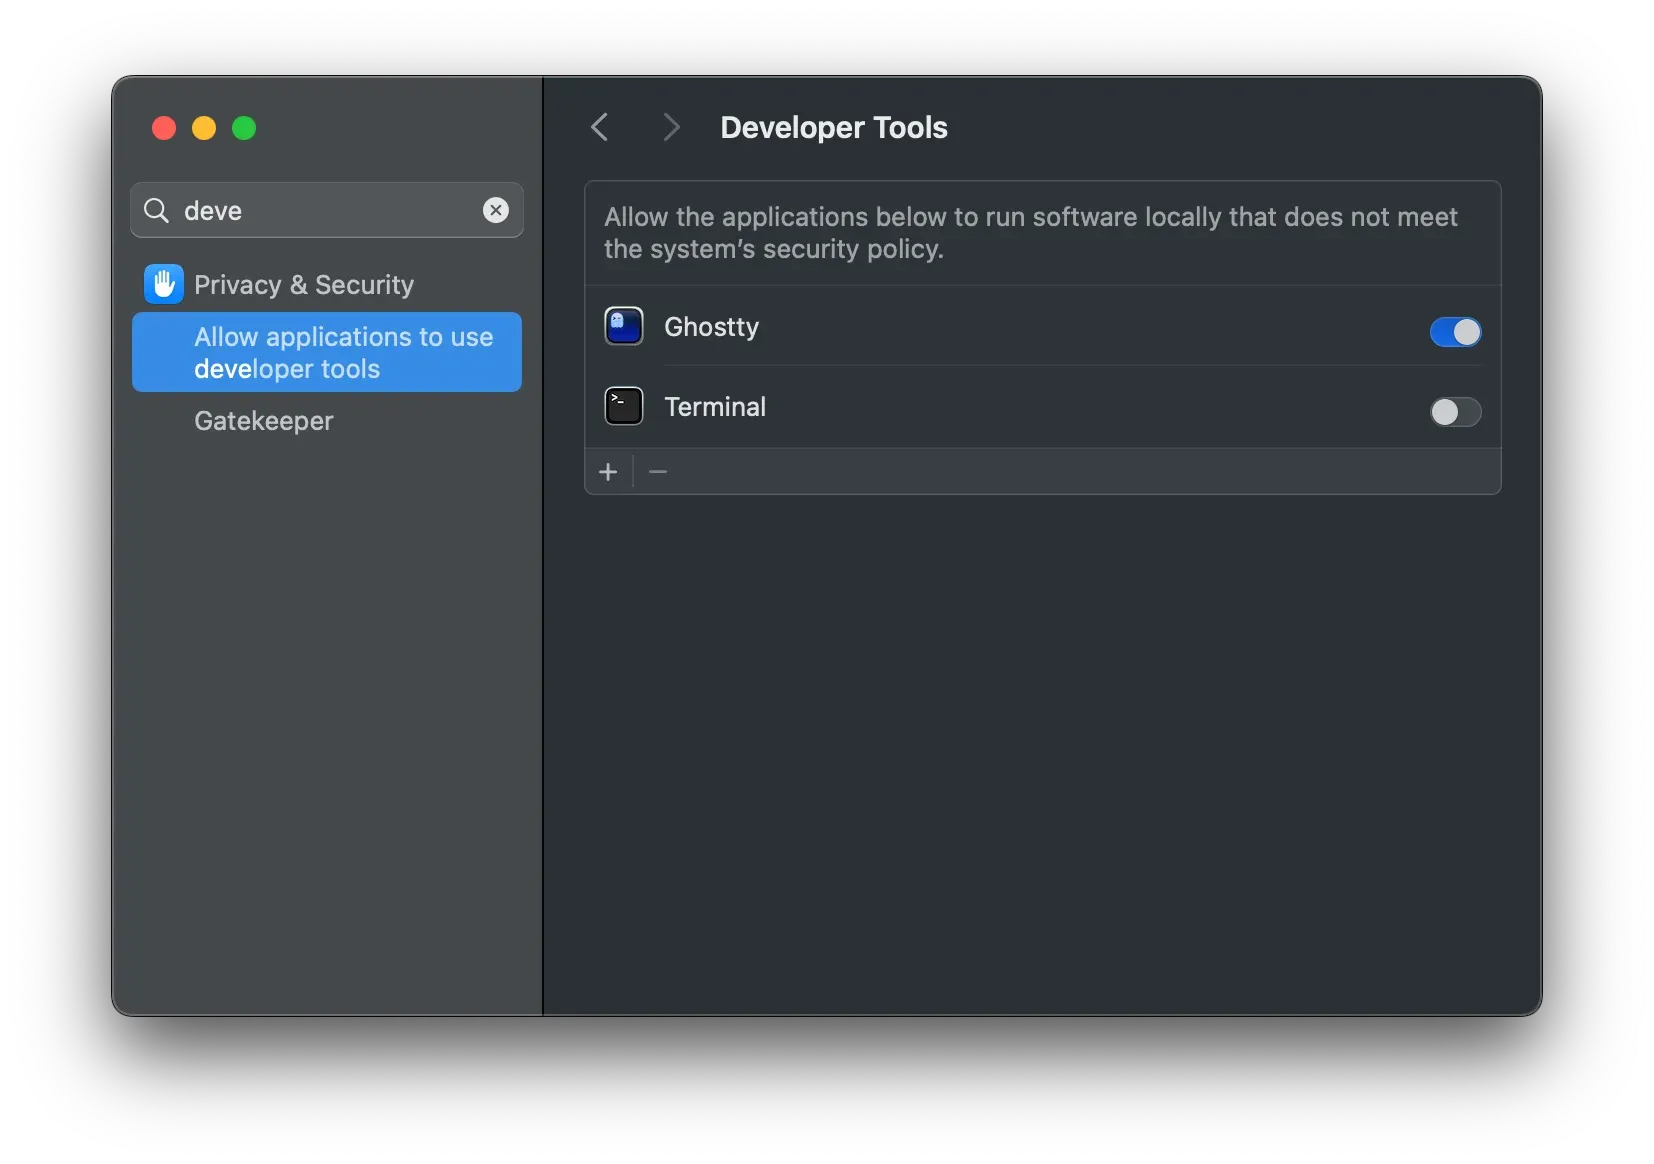
Task: Click the search magnifying glass icon
Action: [x=156, y=210]
